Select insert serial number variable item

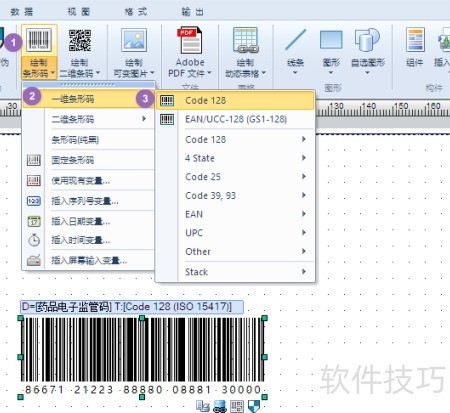(x=85, y=201)
